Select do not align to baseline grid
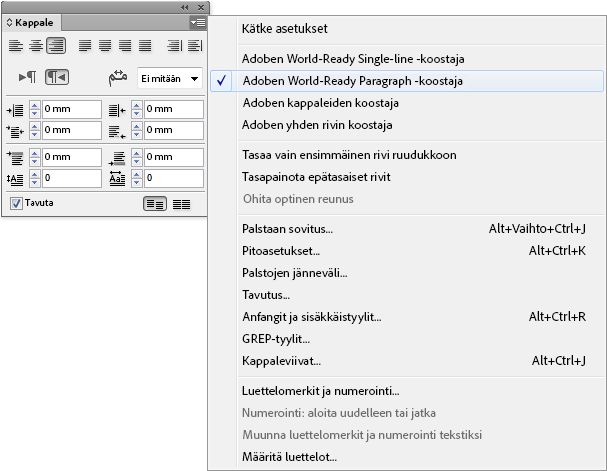607x471 pixels. [x=155, y=204]
